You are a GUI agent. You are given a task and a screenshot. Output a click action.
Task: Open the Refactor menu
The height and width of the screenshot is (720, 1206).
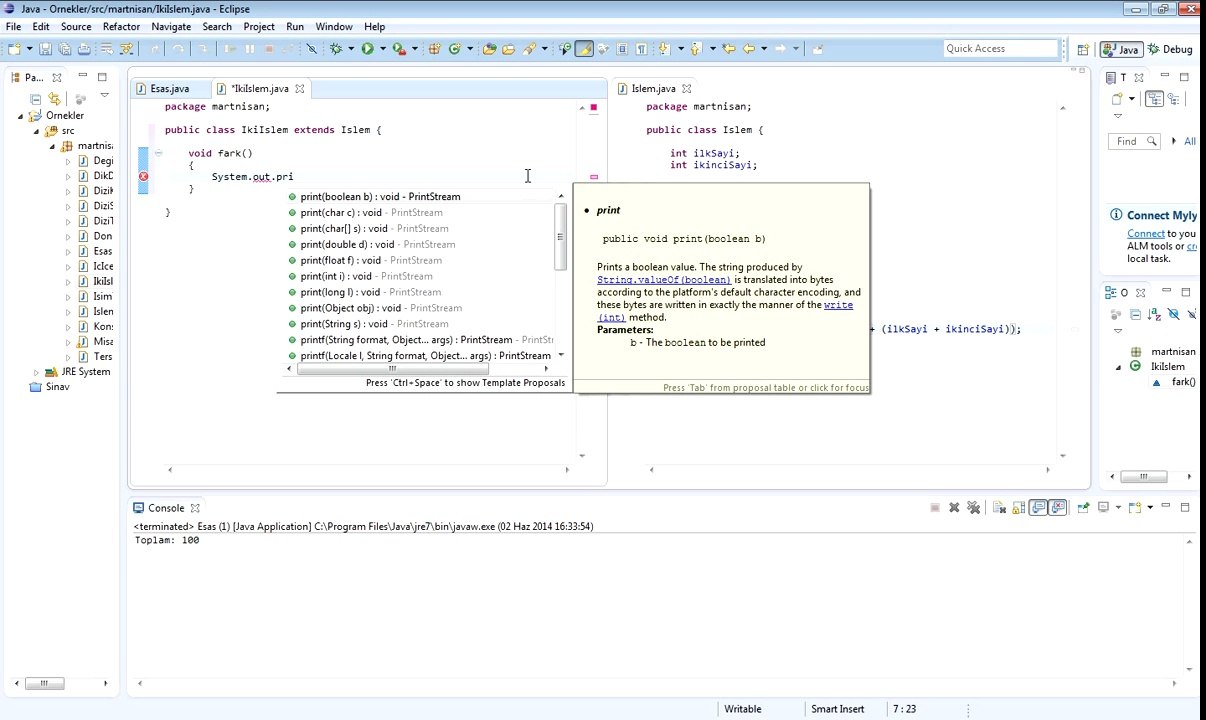pyautogui.click(x=121, y=27)
